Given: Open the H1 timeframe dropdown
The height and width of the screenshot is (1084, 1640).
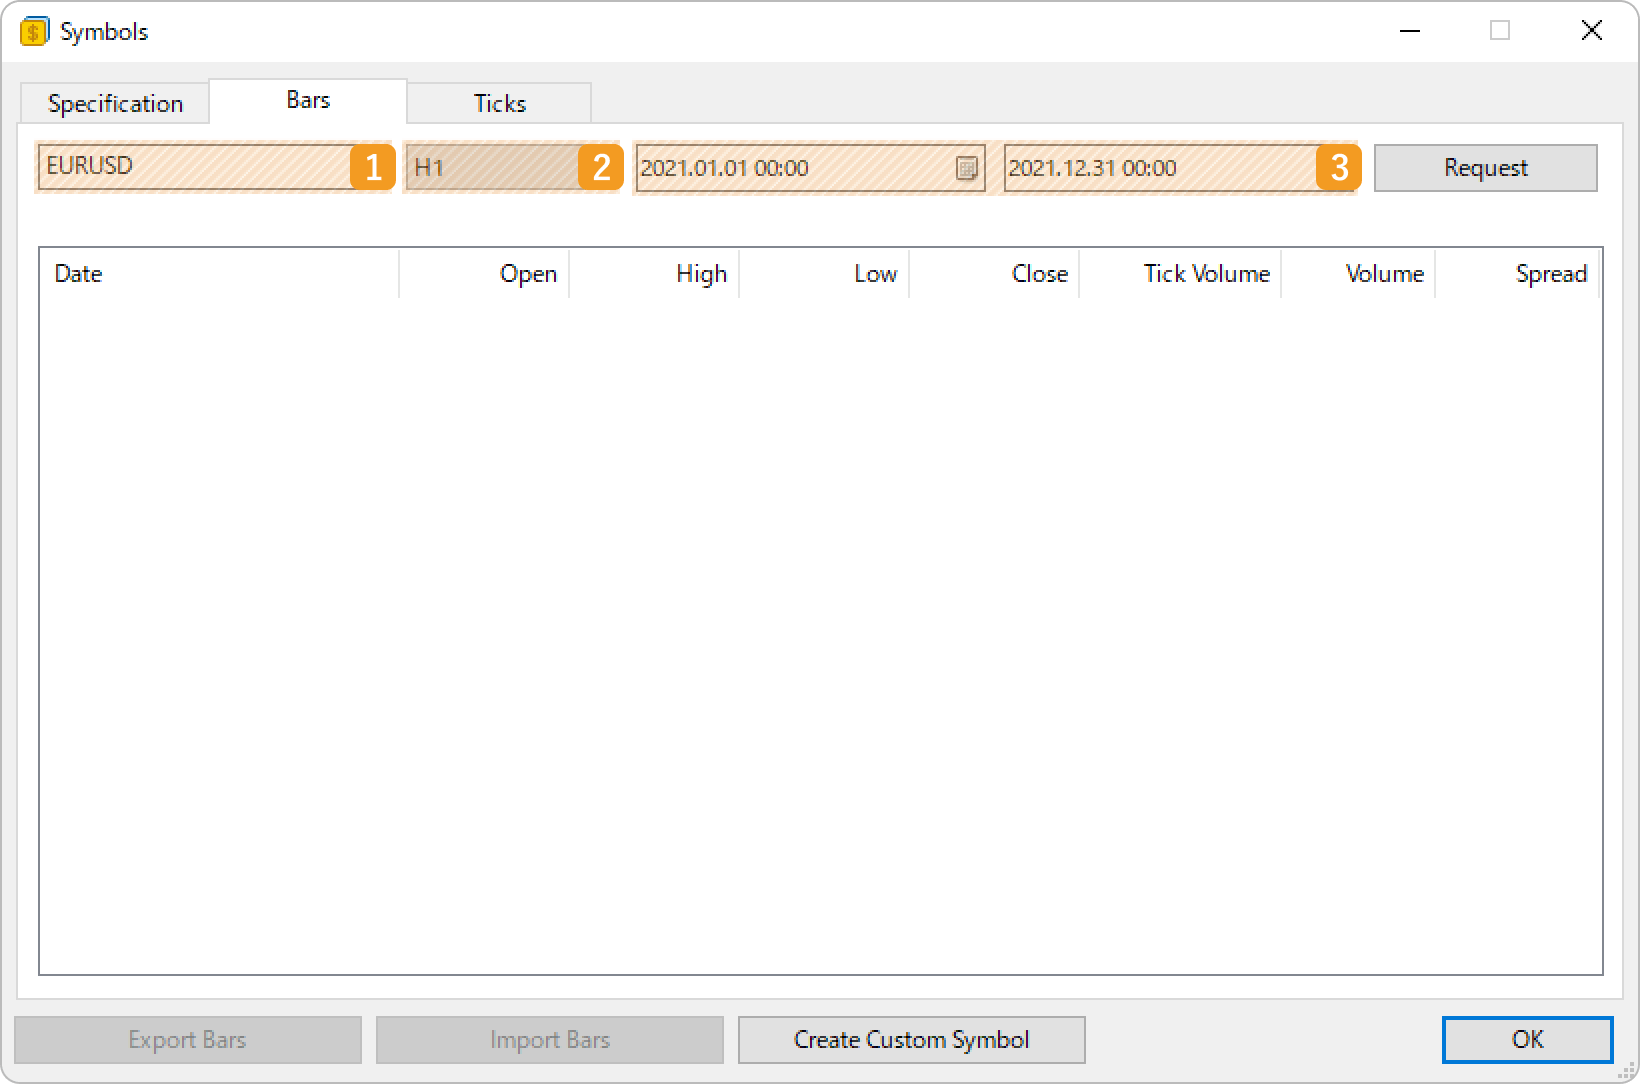Looking at the screenshot, I should tap(513, 167).
